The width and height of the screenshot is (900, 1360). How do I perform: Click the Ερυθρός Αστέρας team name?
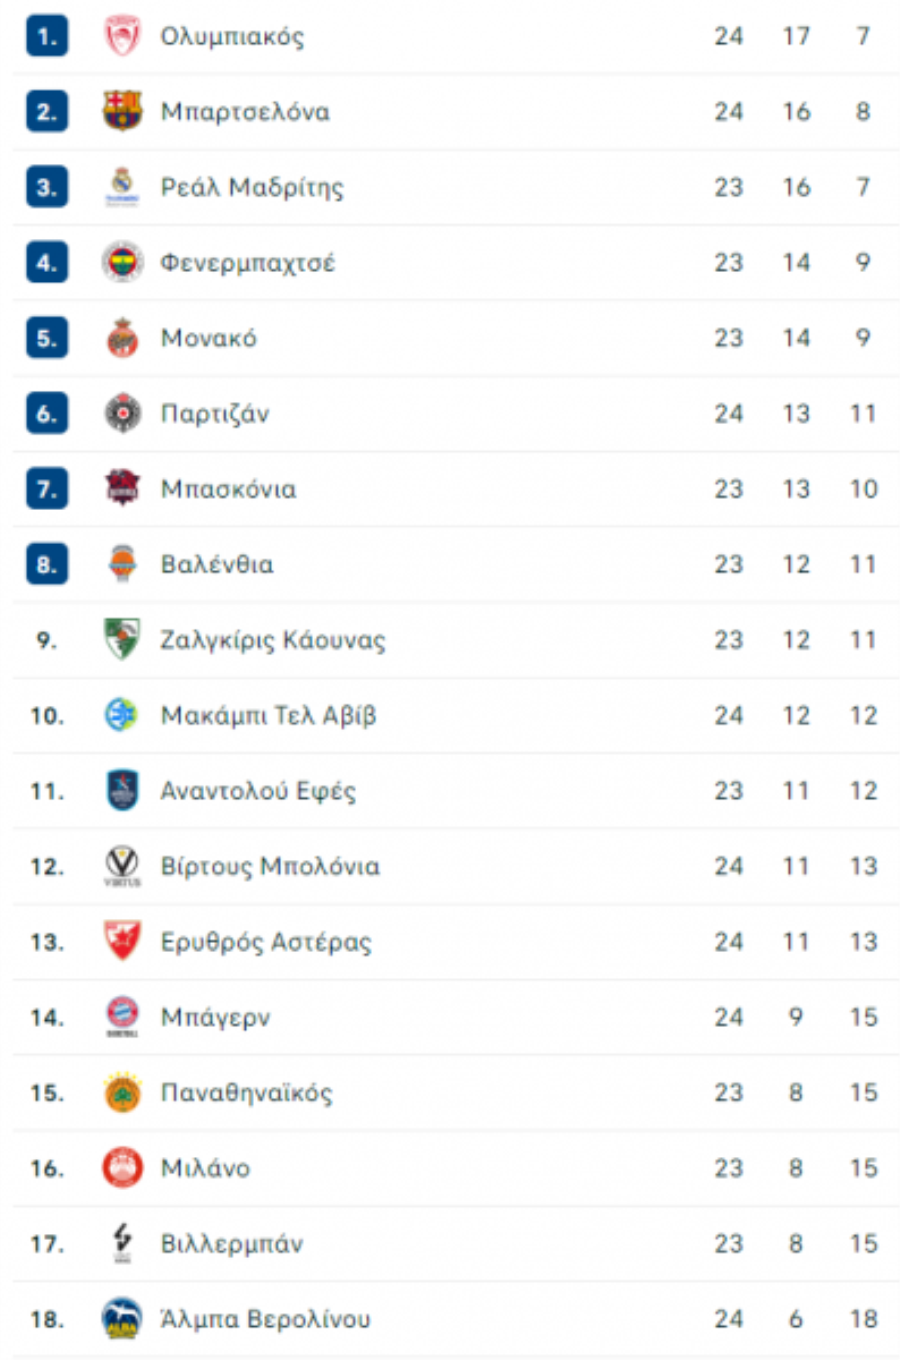pyautogui.click(x=266, y=942)
